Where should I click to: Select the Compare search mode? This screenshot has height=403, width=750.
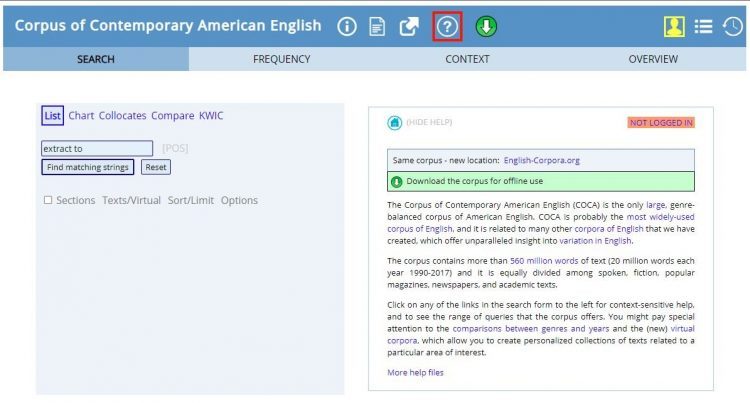(173, 116)
